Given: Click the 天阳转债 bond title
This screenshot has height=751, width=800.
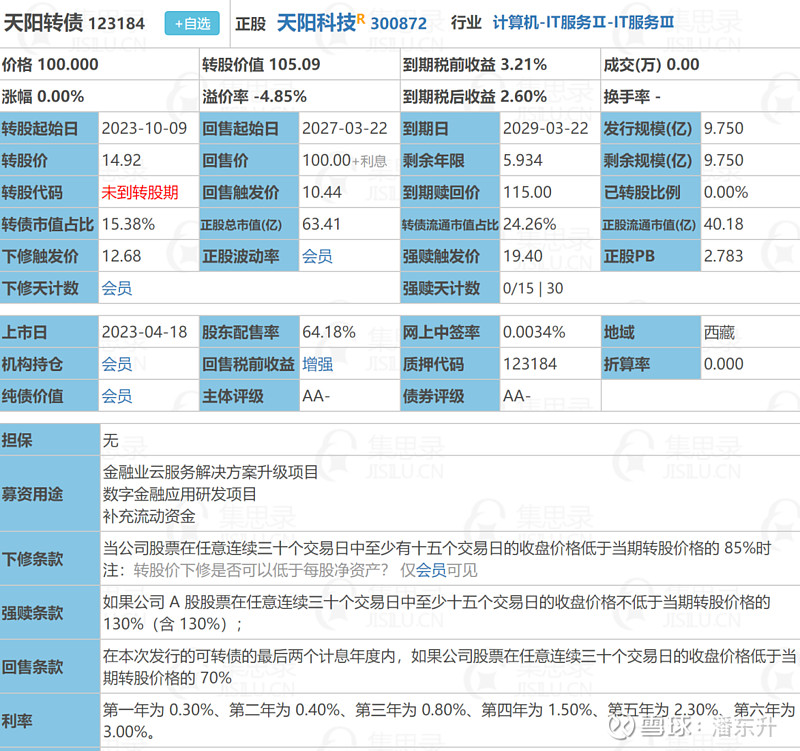Looking at the screenshot, I should point(43,22).
